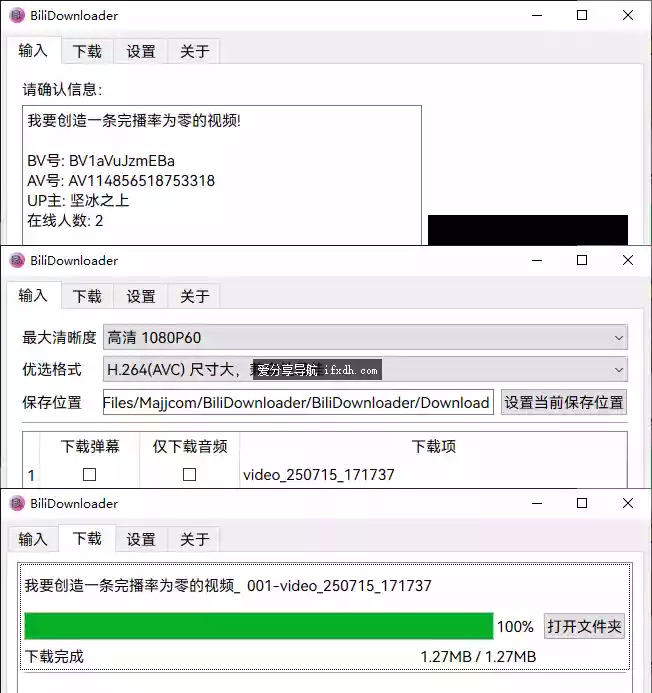
Task: Select the video_250715_171737 download item
Action: [x=319, y=475]
